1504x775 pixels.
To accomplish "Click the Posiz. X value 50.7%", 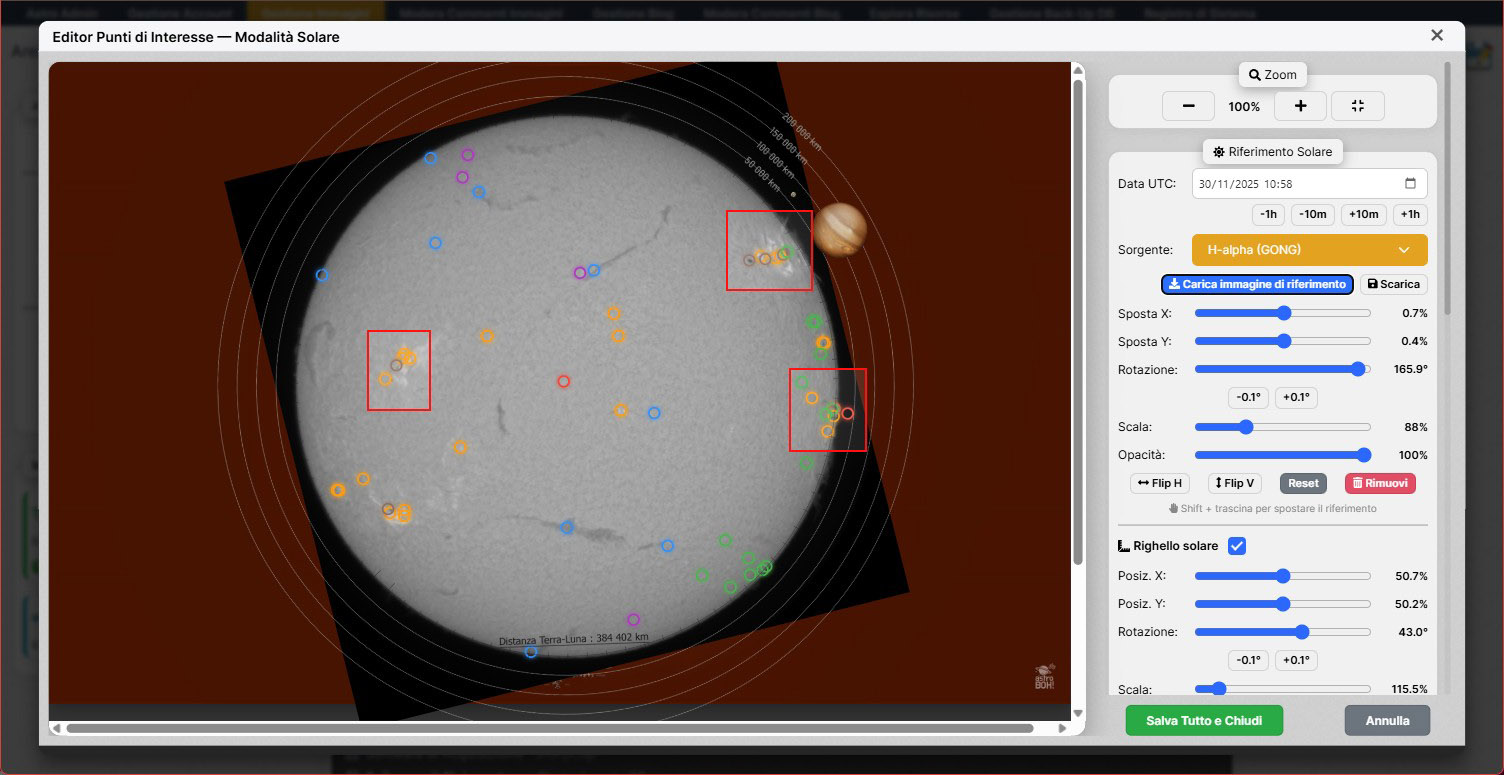I will (x=1411, y=576).
